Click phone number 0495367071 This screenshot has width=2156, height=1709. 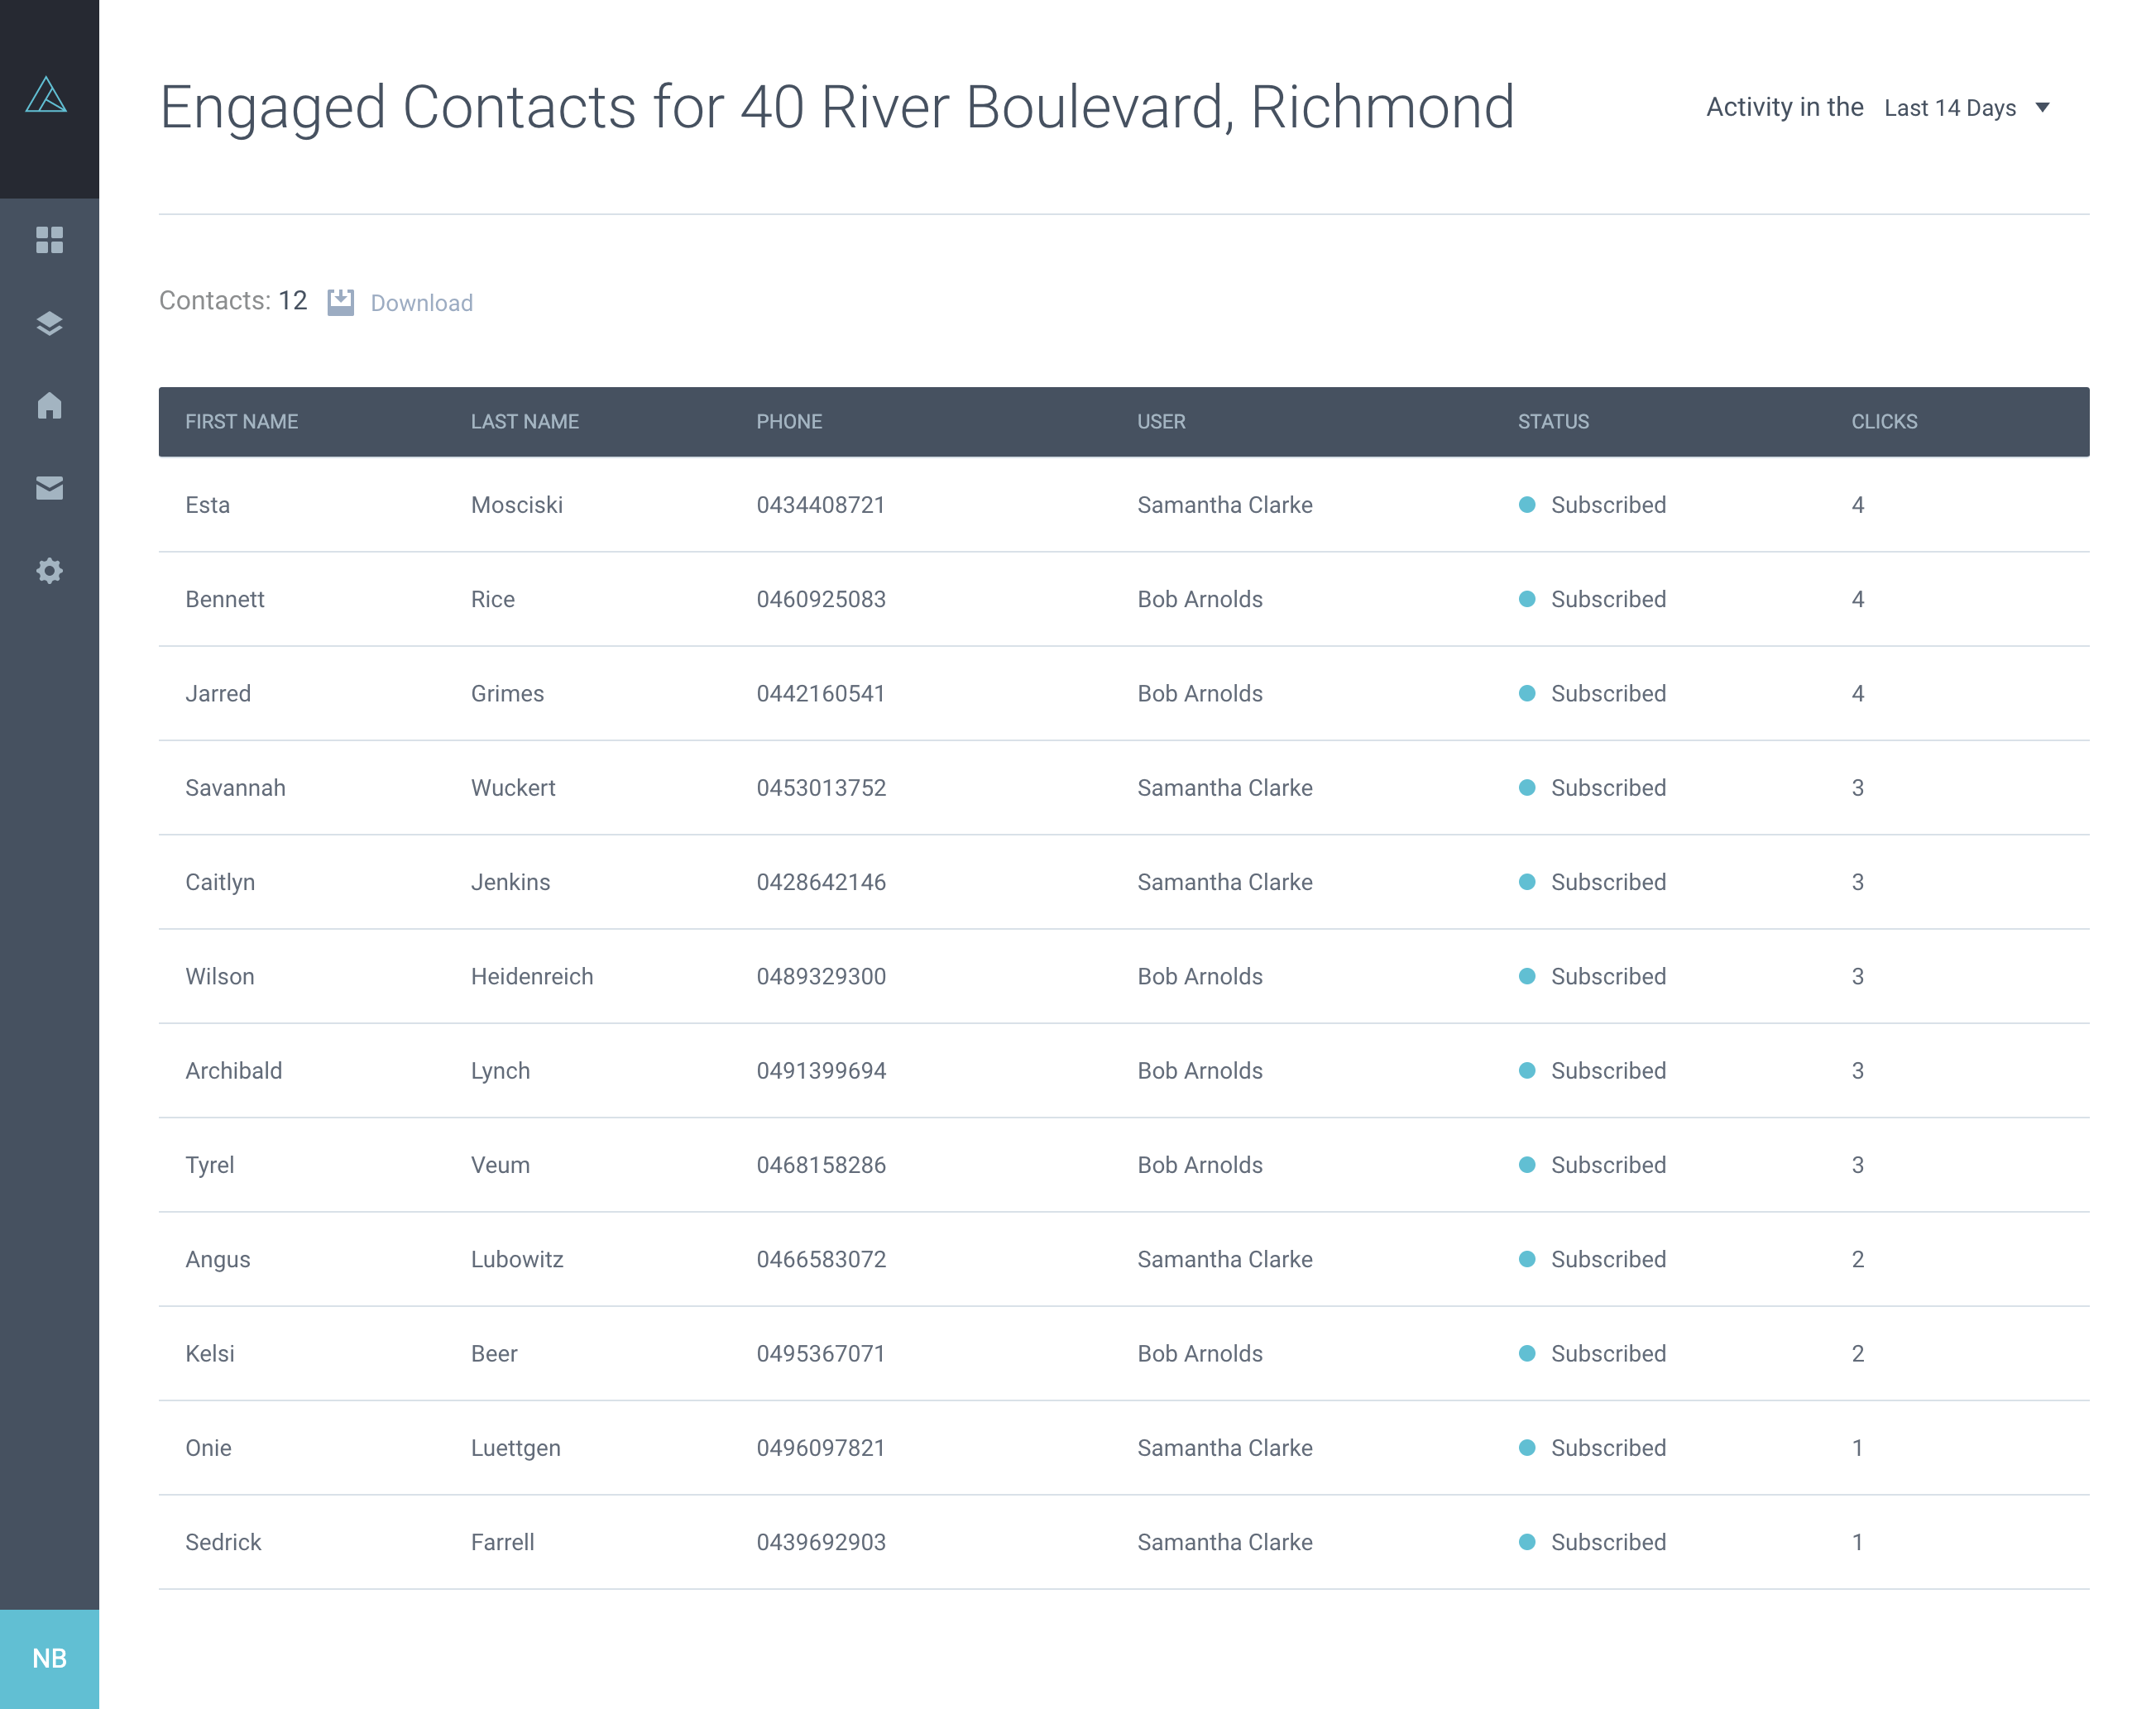(x=821, y=1353)
